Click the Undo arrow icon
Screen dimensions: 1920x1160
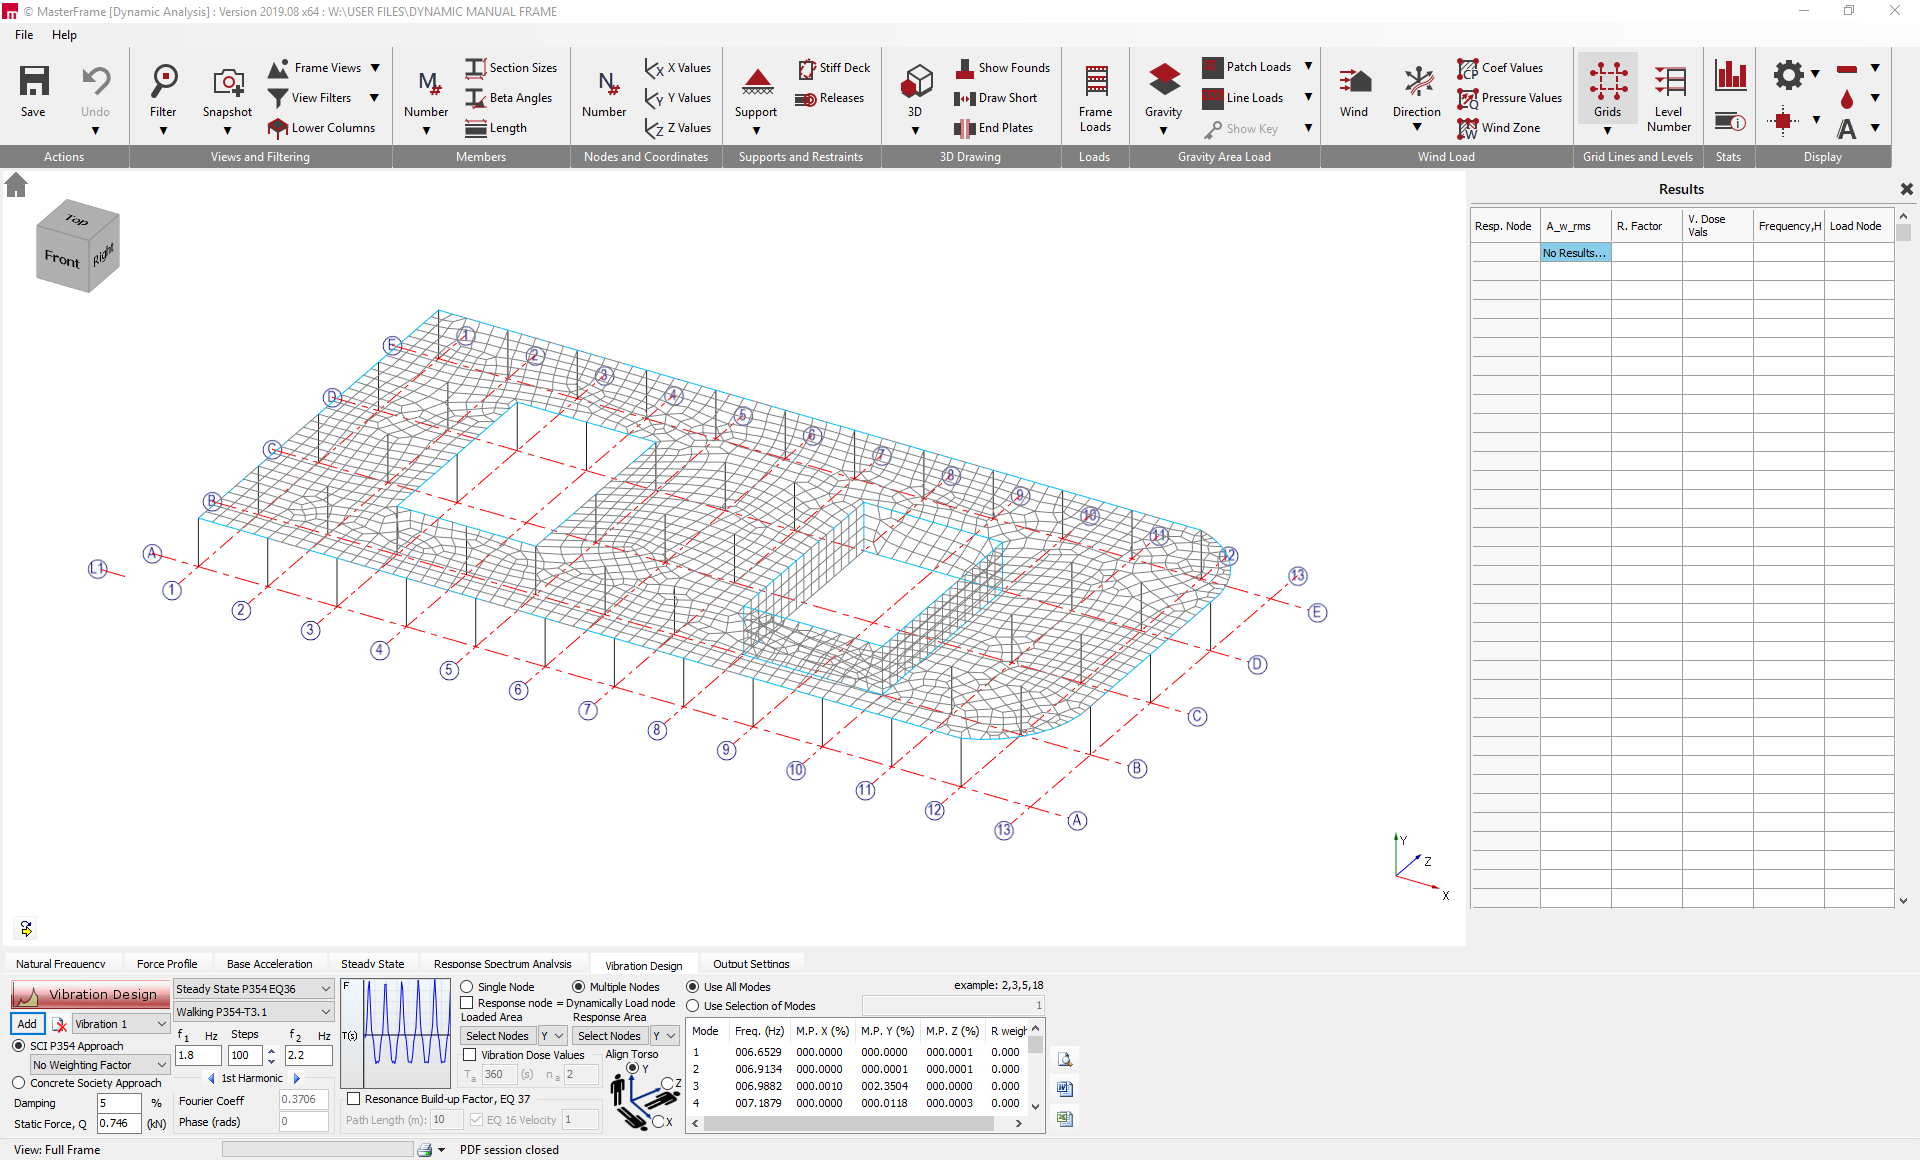tap(96, 81)
